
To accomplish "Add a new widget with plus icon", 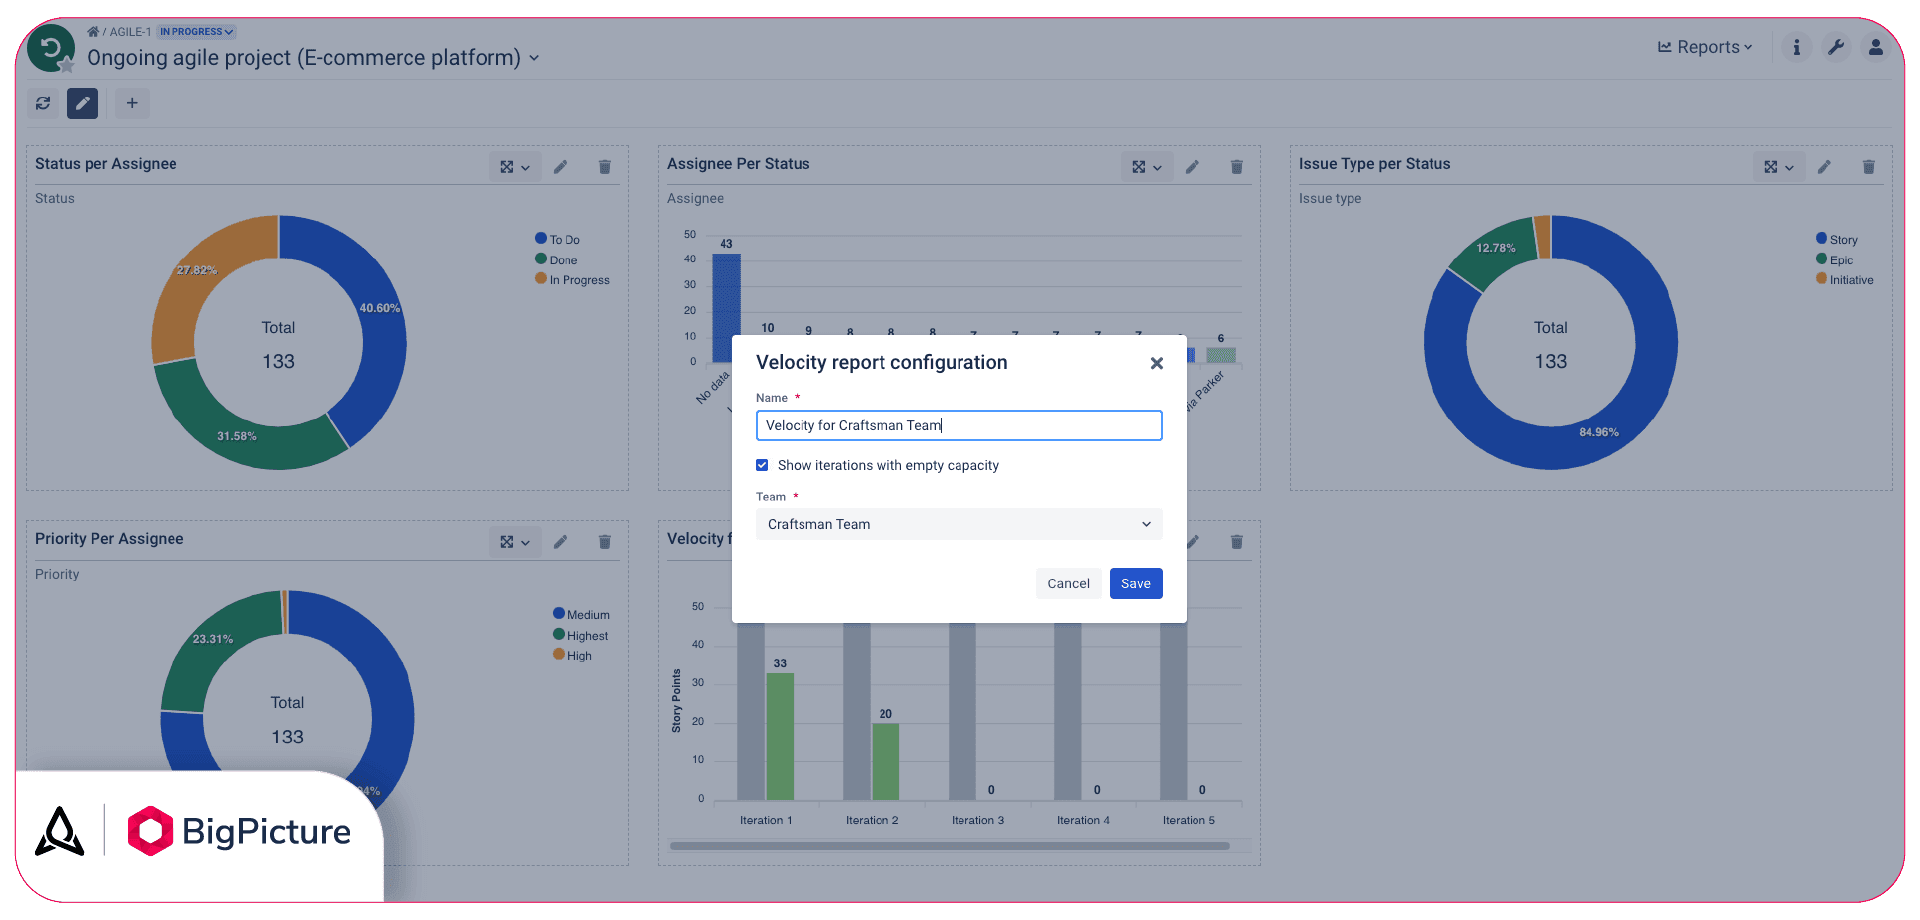I will [x=132, y=103].
